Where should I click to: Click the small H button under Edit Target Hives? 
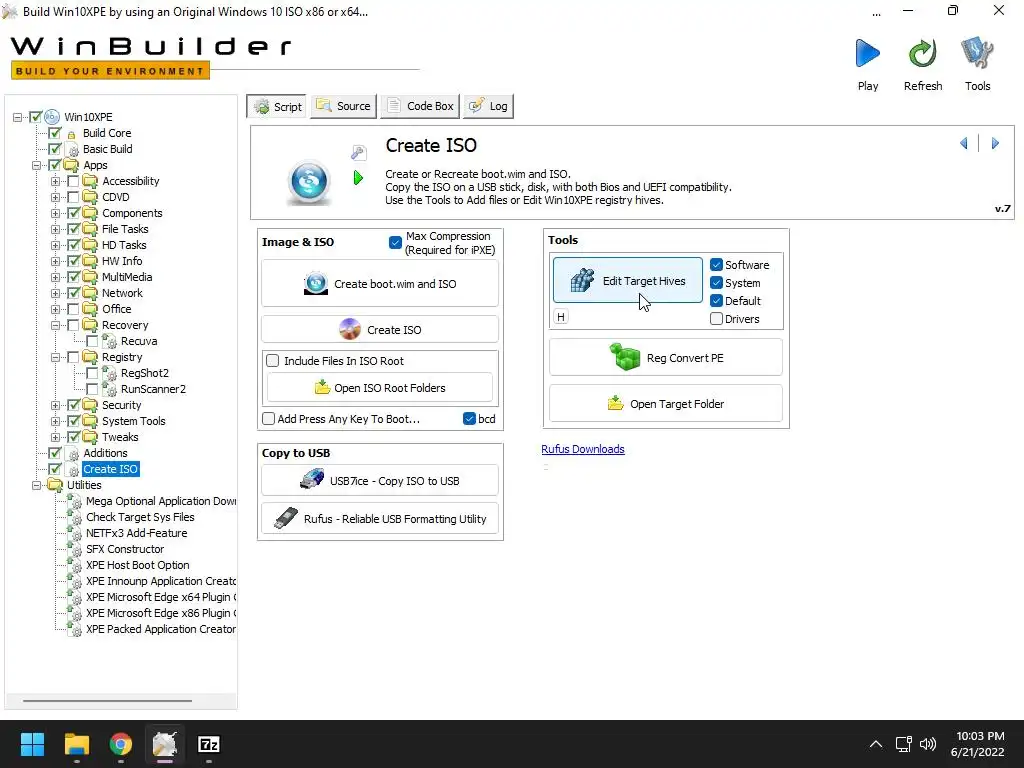tap(560, 317)
